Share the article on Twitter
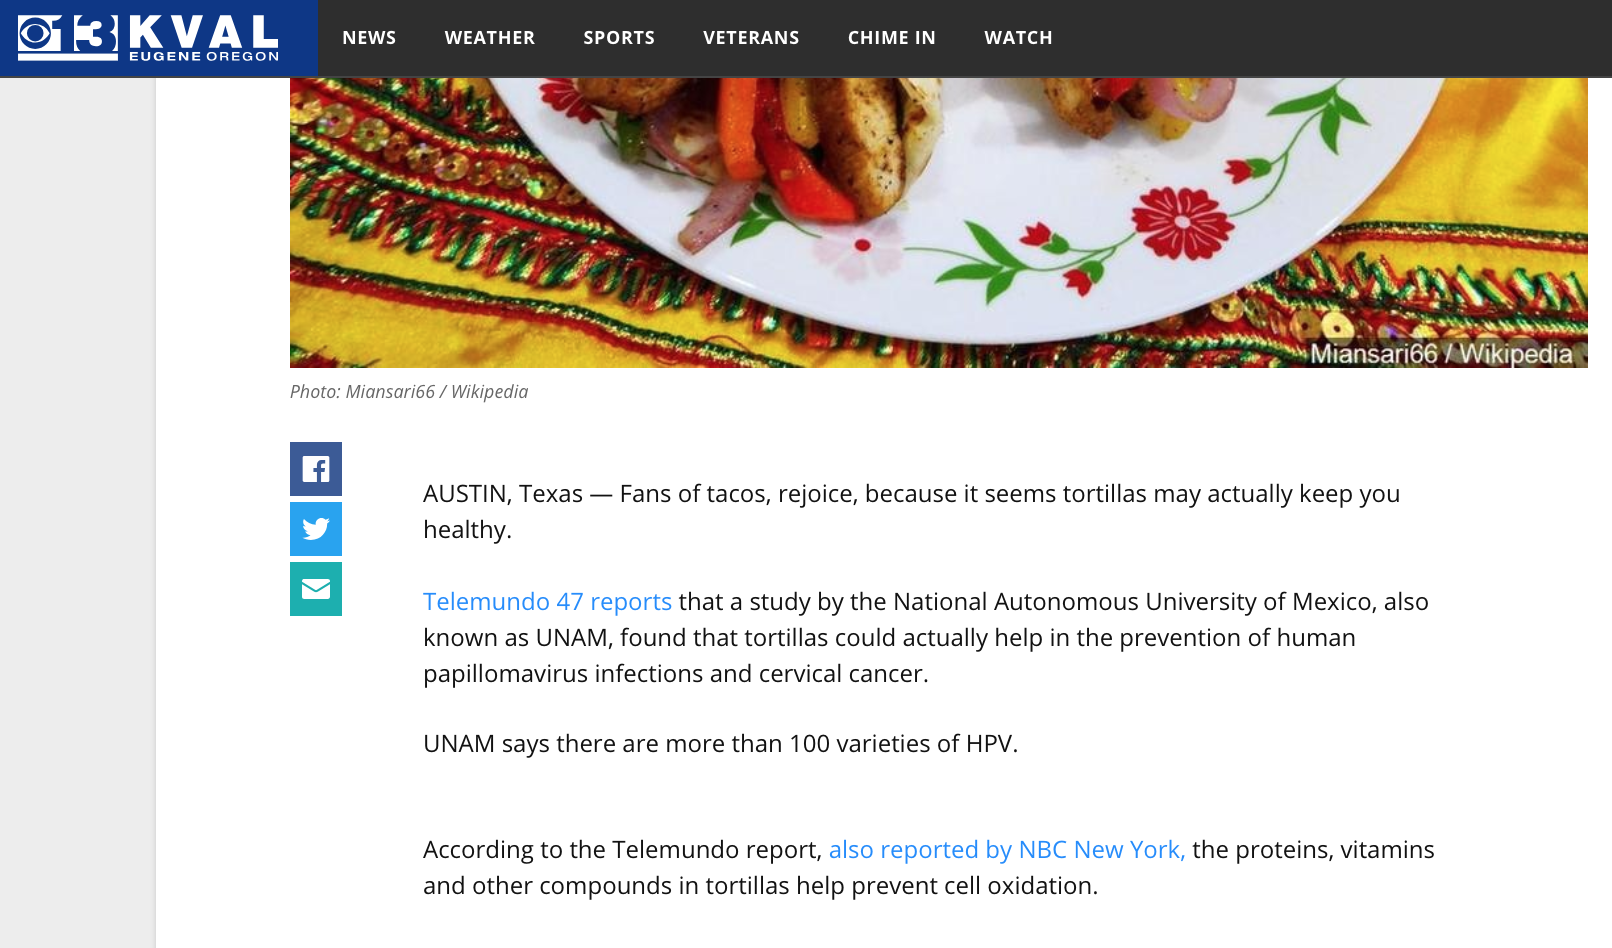Viewport: 1612px width, 948px height. (316, 530)
